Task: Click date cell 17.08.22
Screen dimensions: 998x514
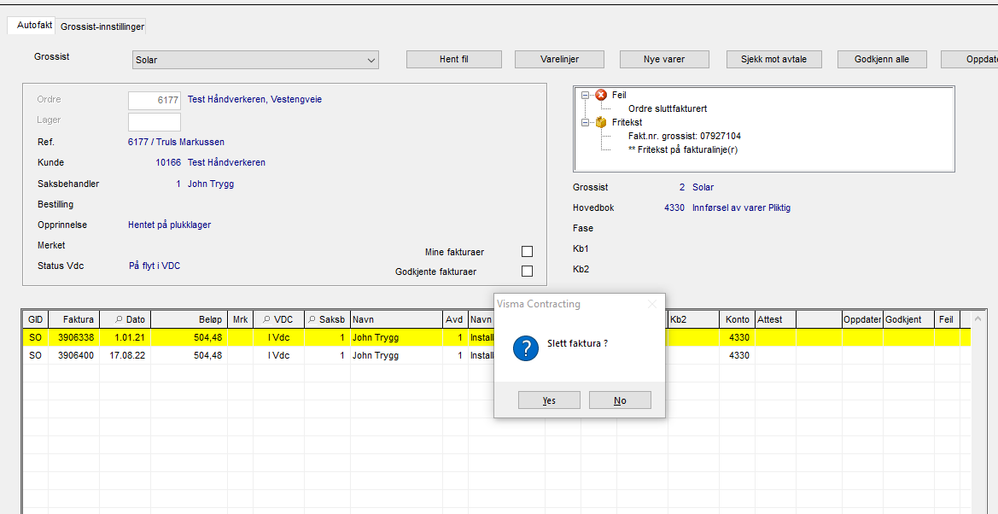Action: (125, 356)
